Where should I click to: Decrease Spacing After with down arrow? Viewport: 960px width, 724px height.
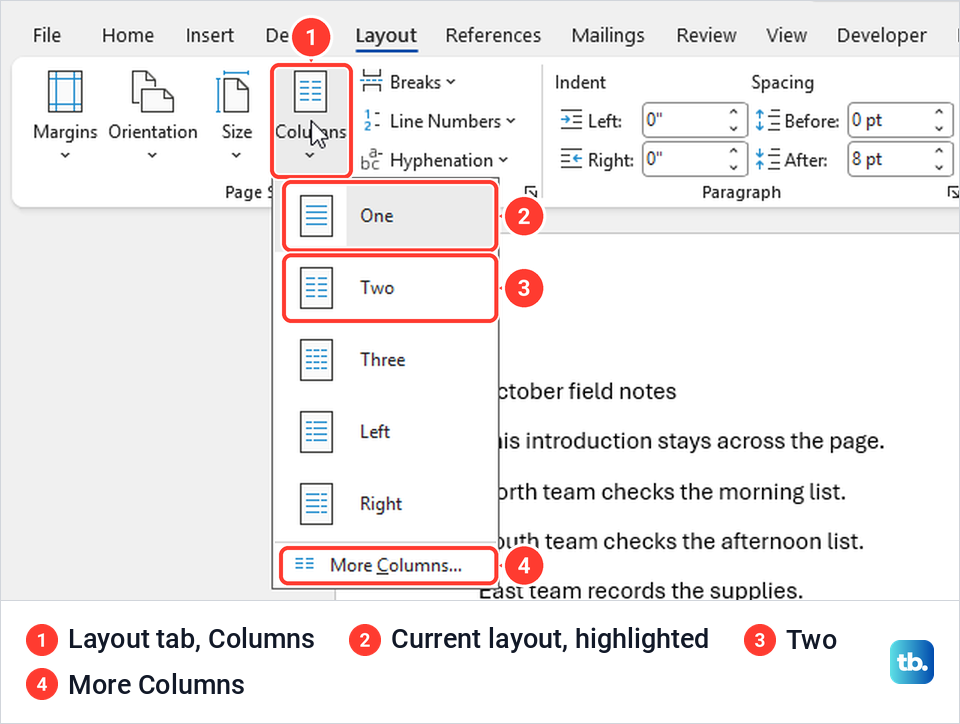[x=939, y=167]
